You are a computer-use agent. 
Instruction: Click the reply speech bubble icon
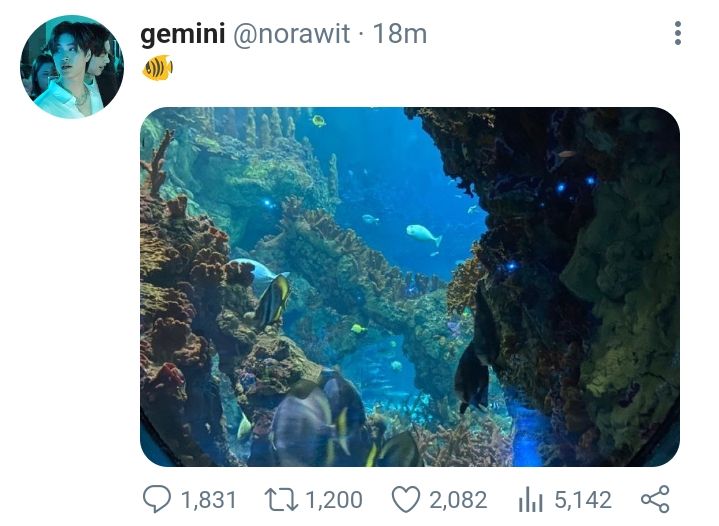[160, 499]
